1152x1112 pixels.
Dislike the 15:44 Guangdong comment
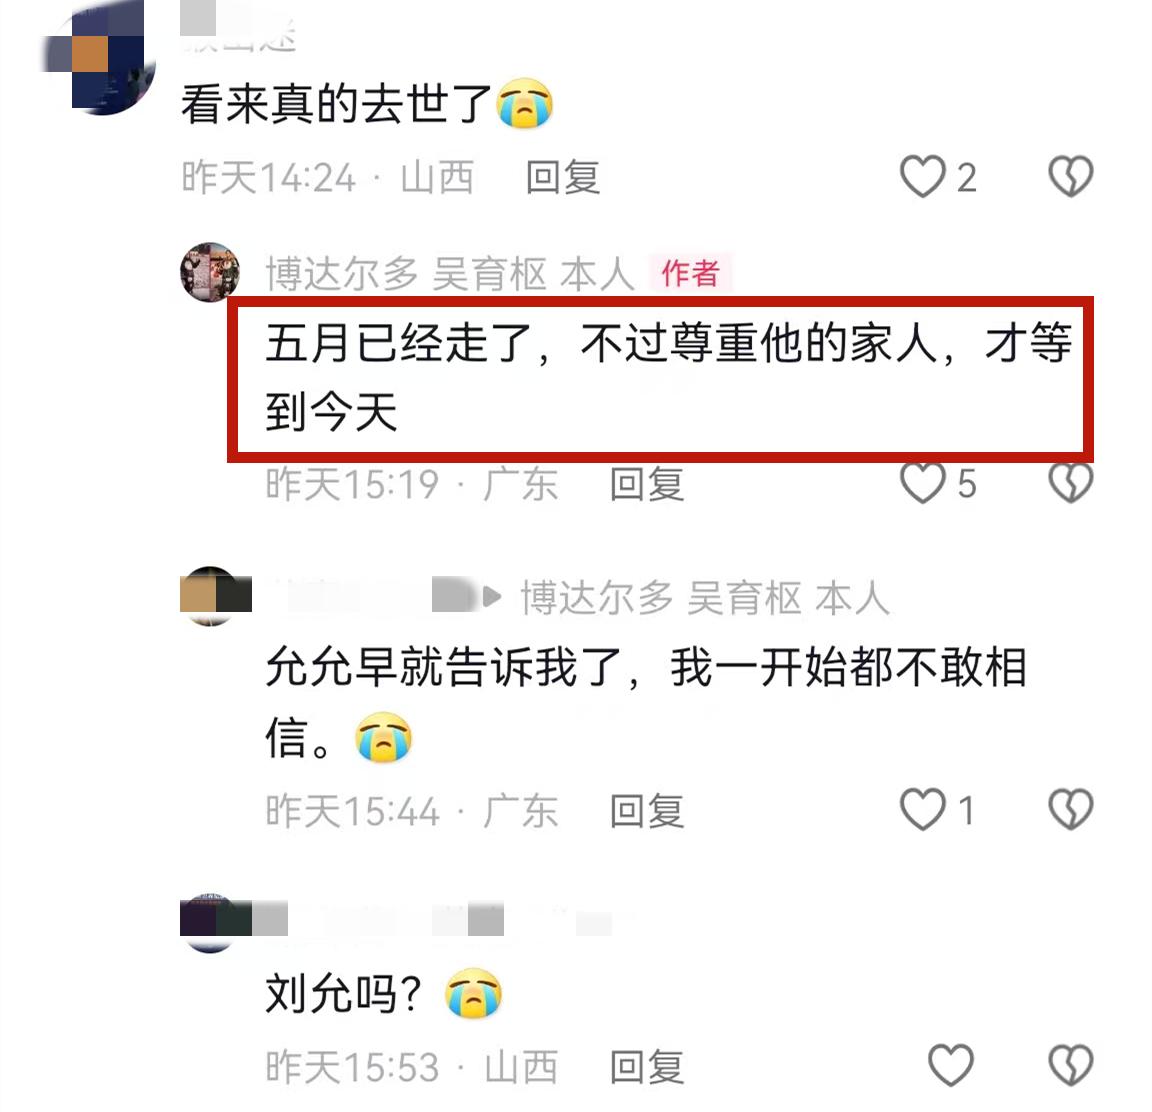(x=1070, y=809)
